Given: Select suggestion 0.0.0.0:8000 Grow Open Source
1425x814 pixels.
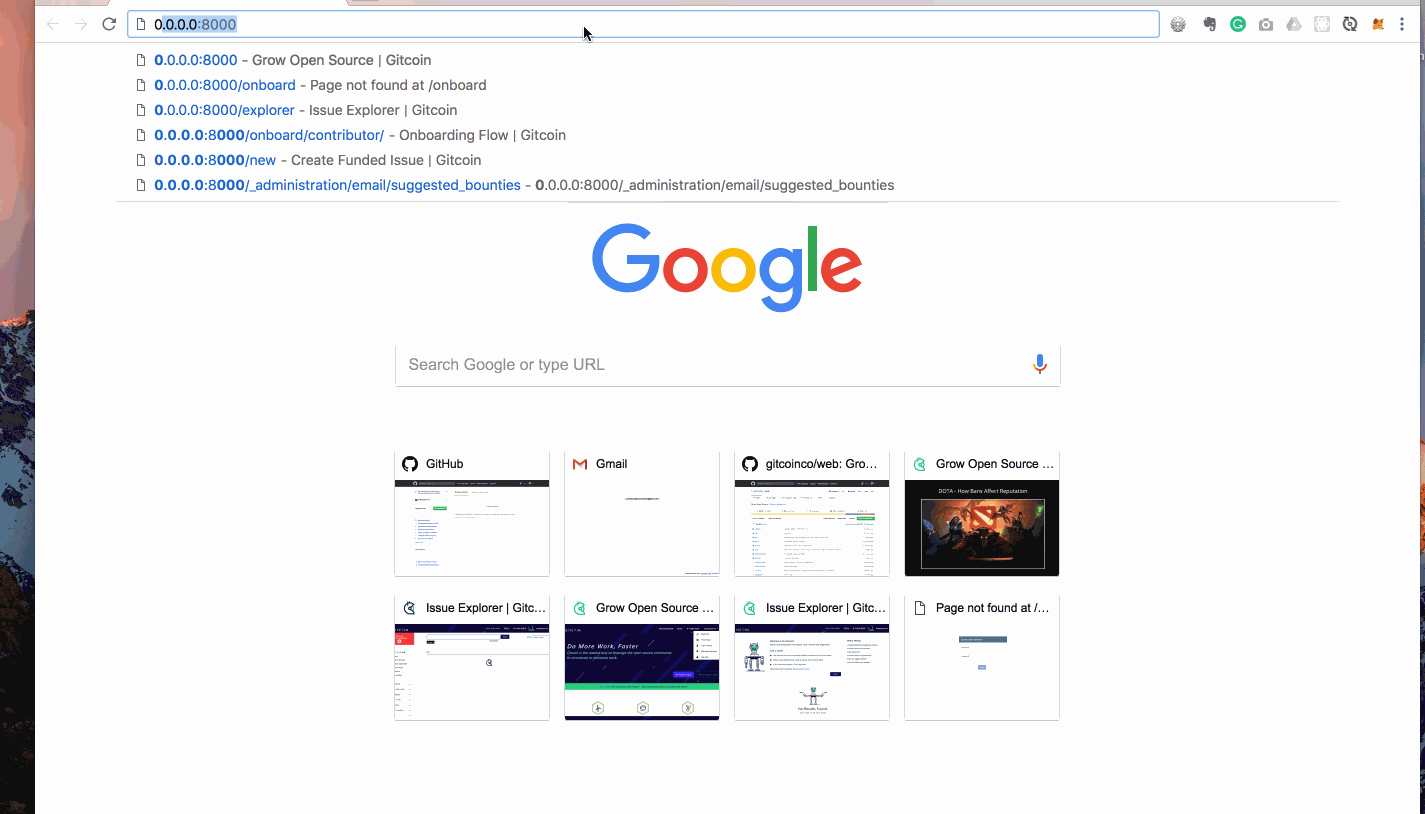Looking at the screenshot, I should tap(727, 60).
